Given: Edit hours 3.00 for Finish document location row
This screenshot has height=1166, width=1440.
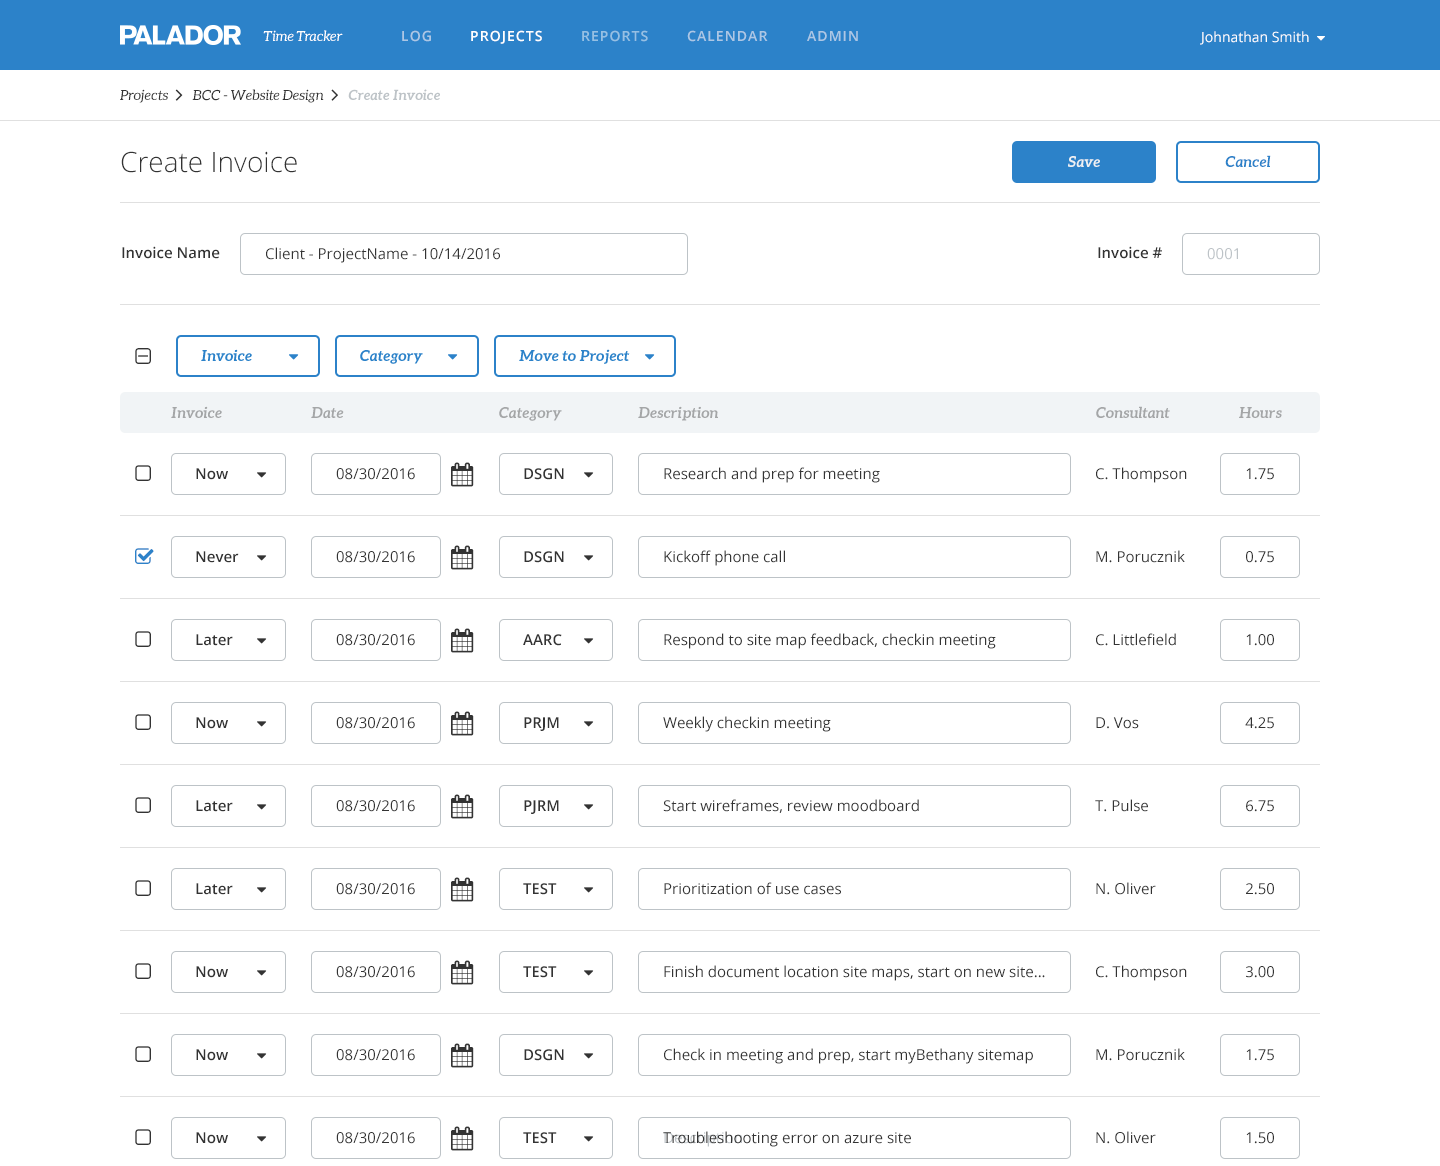Looking at the screenshot, I should 1260,972.
